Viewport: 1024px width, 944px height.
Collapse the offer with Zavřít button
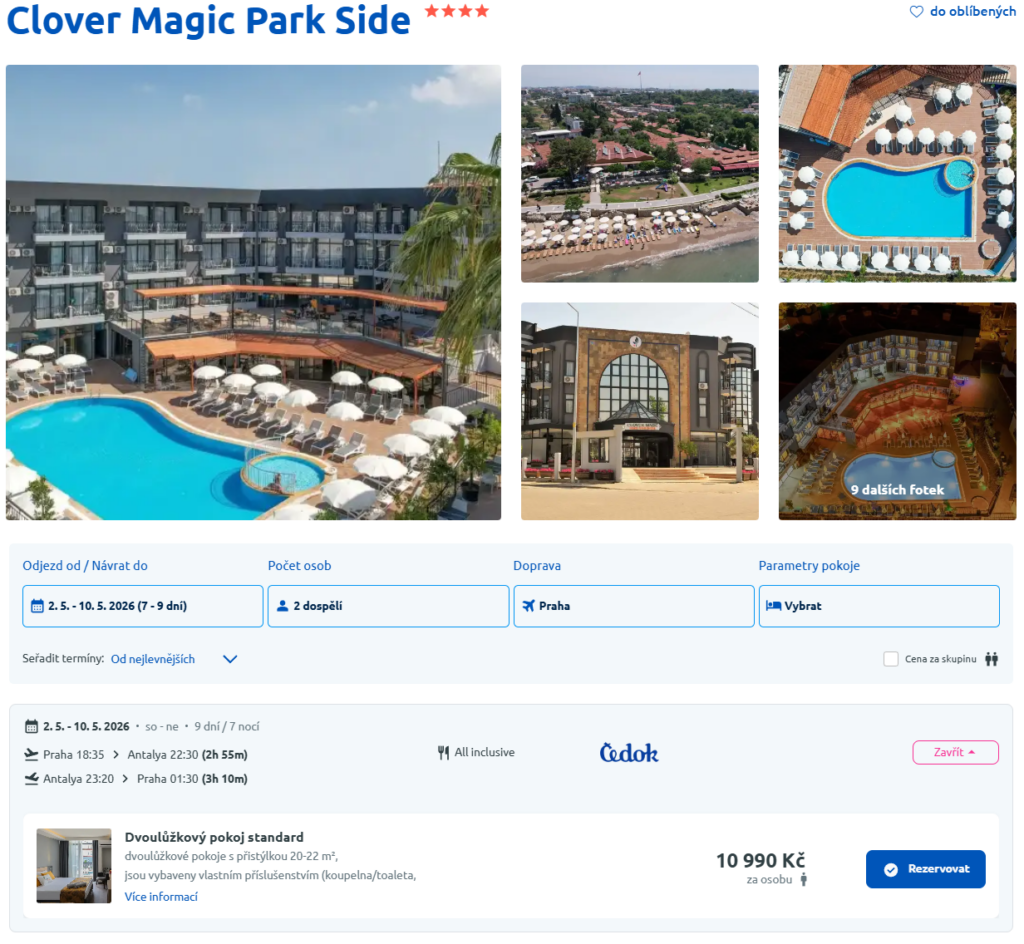955,752
